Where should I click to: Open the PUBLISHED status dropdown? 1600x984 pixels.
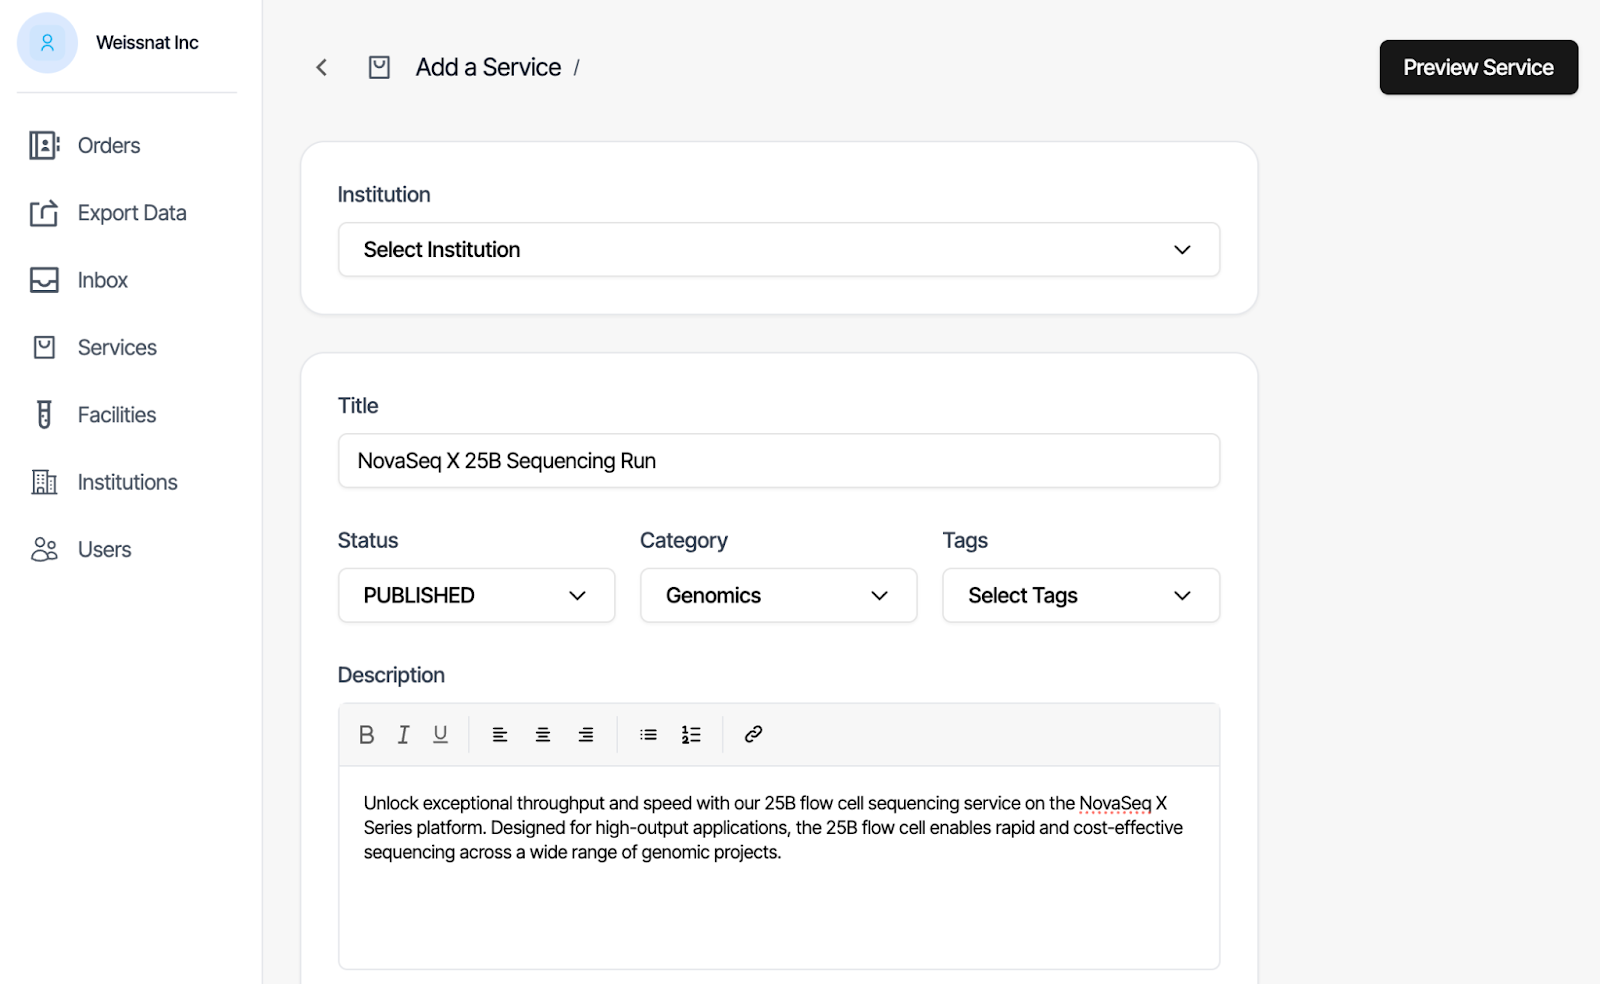pyautogui.click(x=476, y=596)
